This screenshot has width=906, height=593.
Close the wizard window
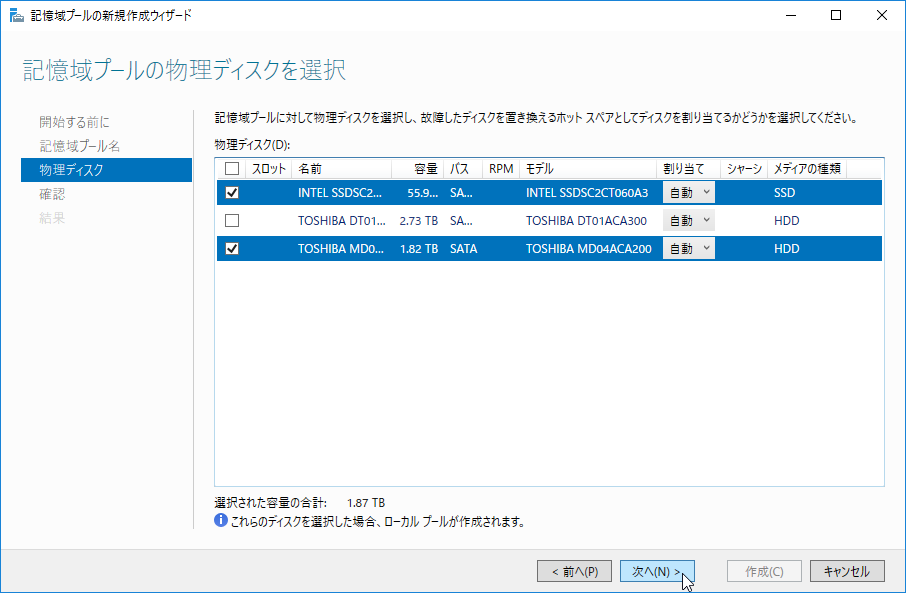point(881,15)
